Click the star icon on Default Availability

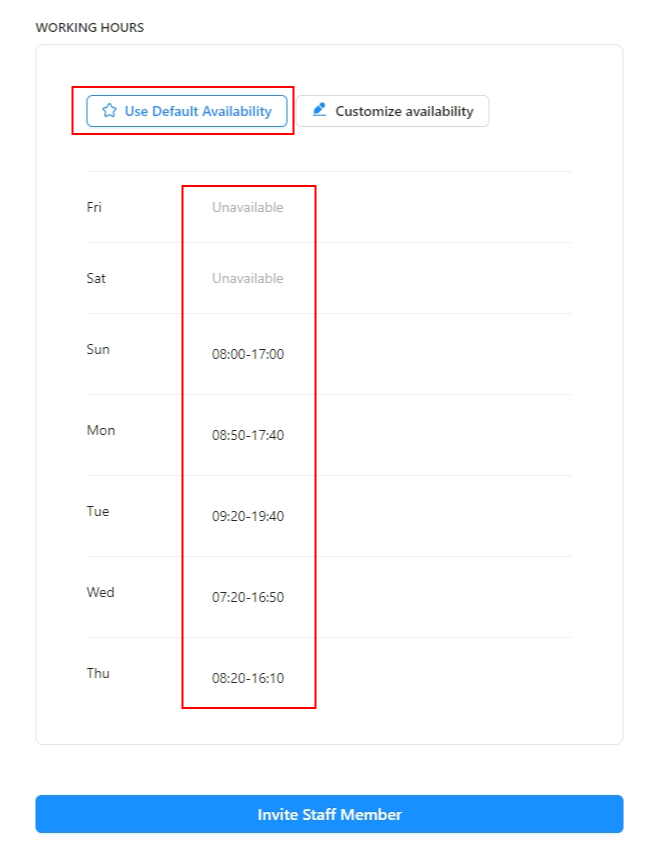pos(109,110)
